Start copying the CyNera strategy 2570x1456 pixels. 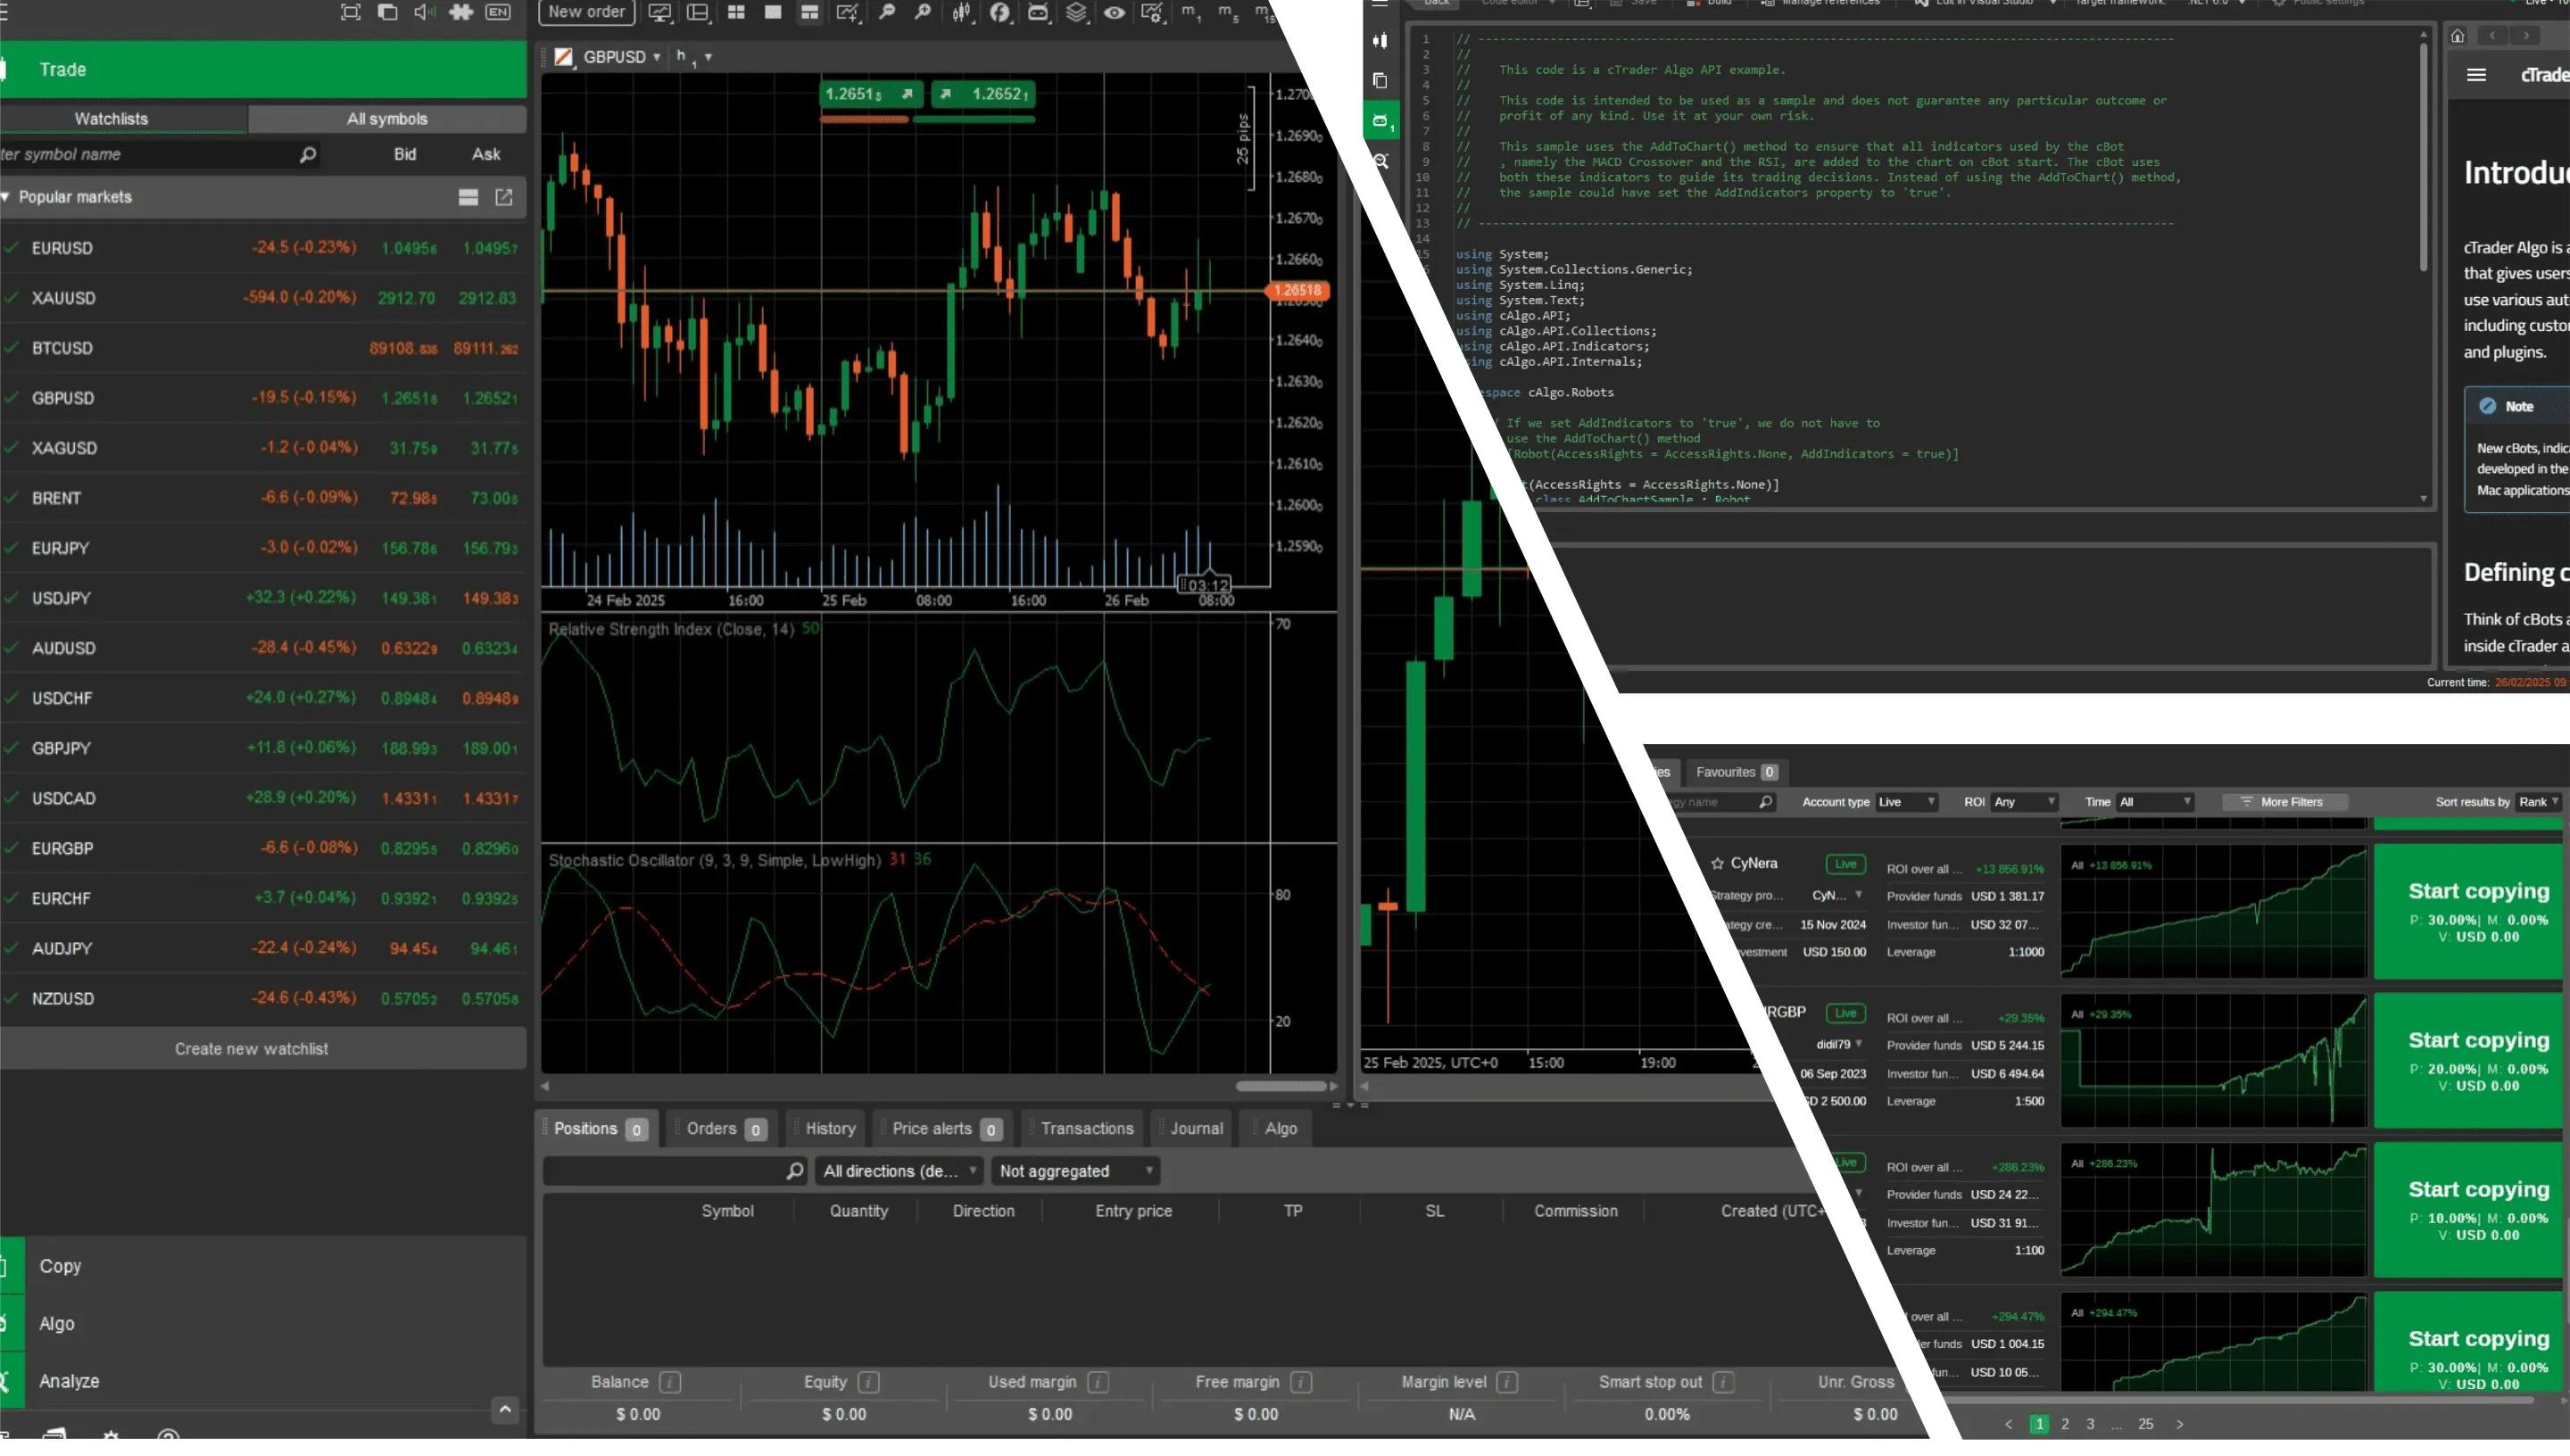coord(2469,912)
